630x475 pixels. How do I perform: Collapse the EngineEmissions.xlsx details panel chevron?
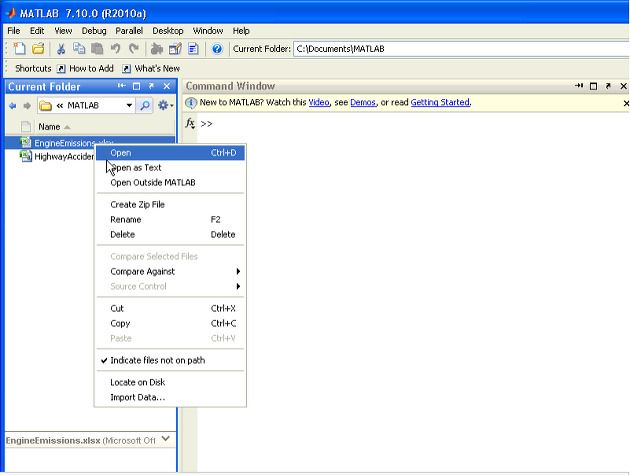[166, 439]
